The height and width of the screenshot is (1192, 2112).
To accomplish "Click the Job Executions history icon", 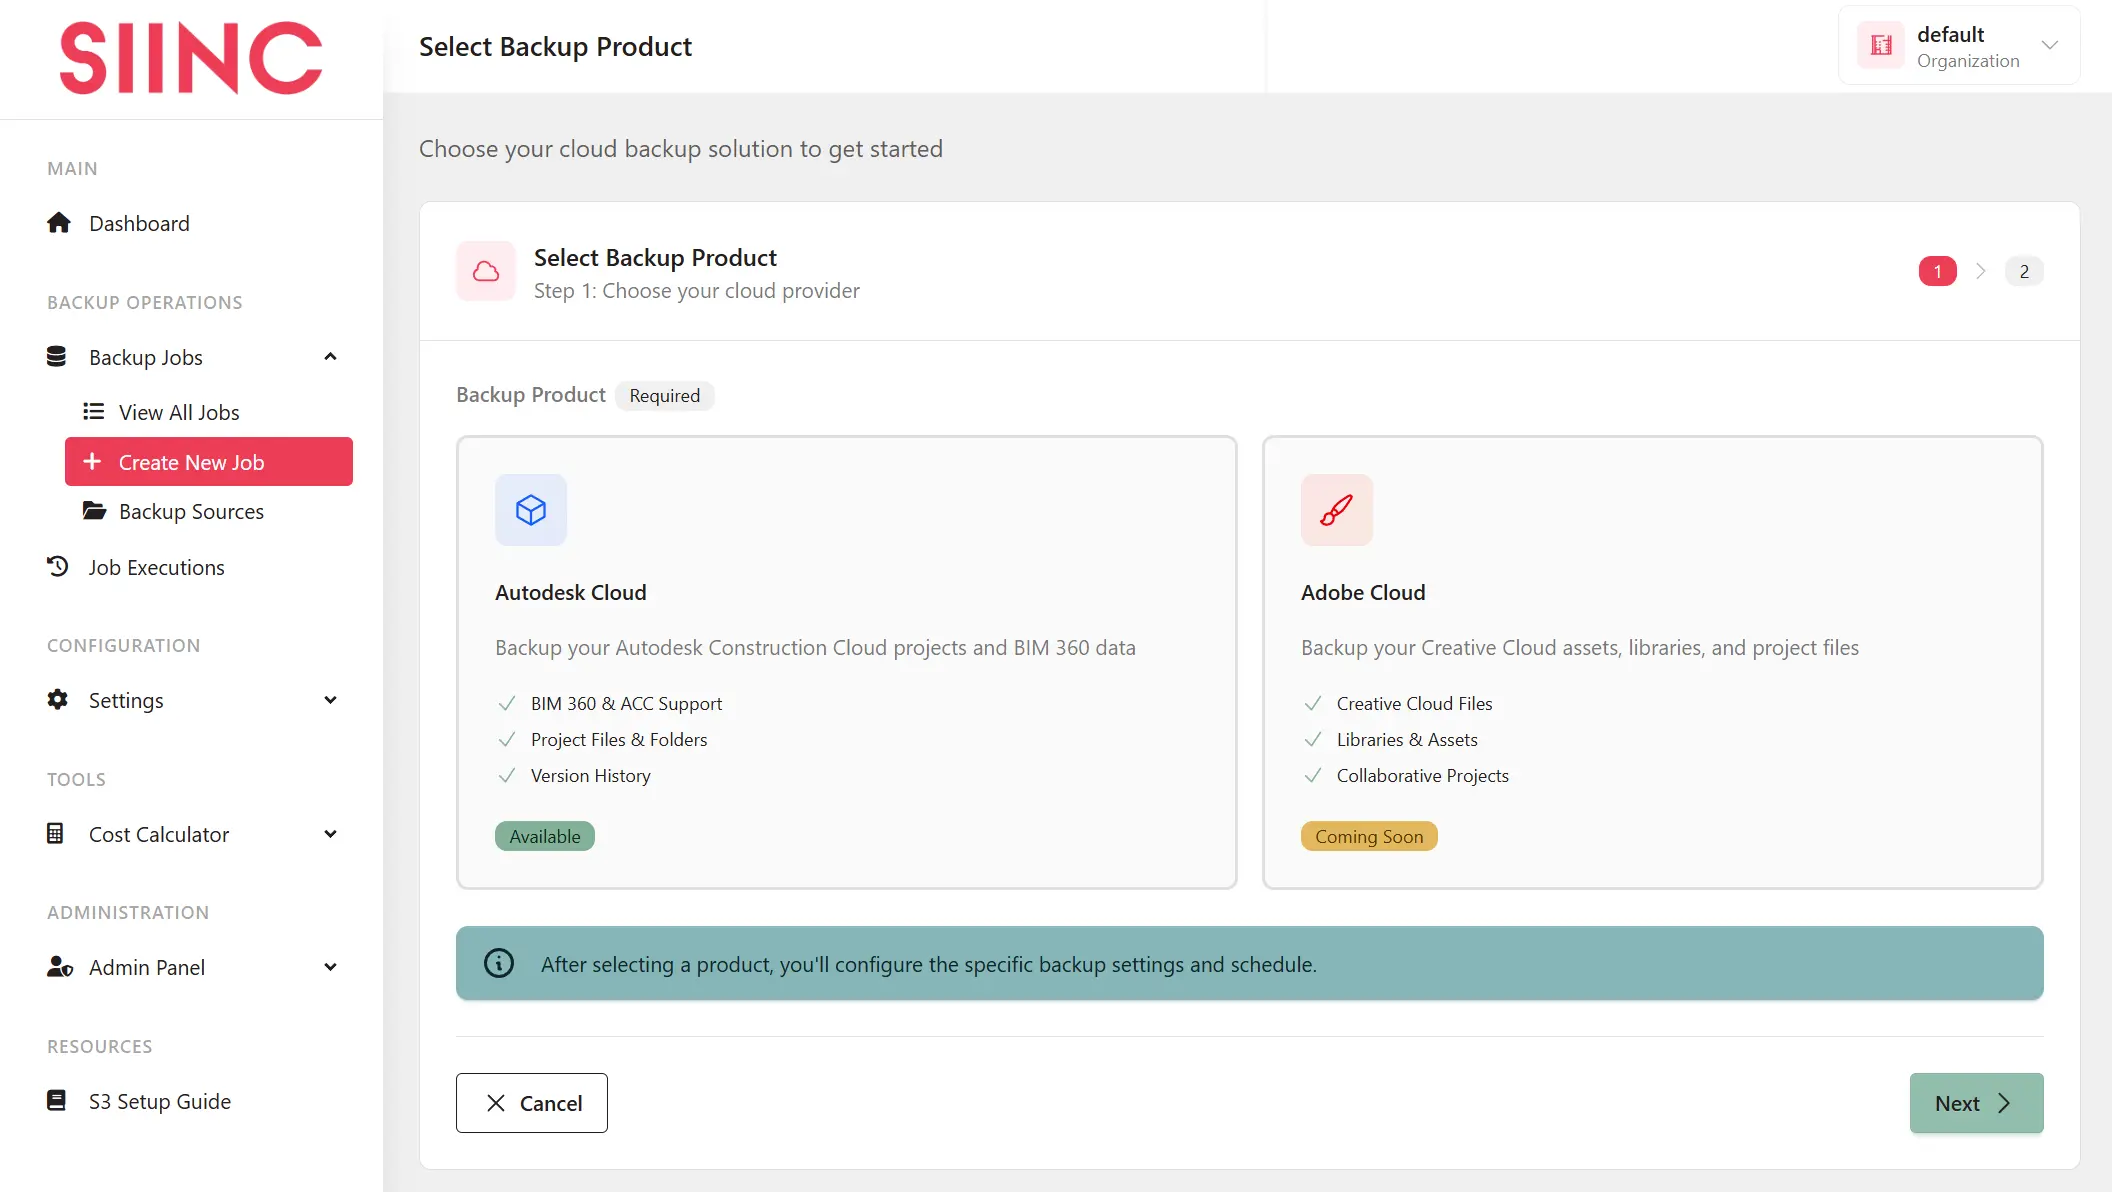I will (x=58, y=566).
